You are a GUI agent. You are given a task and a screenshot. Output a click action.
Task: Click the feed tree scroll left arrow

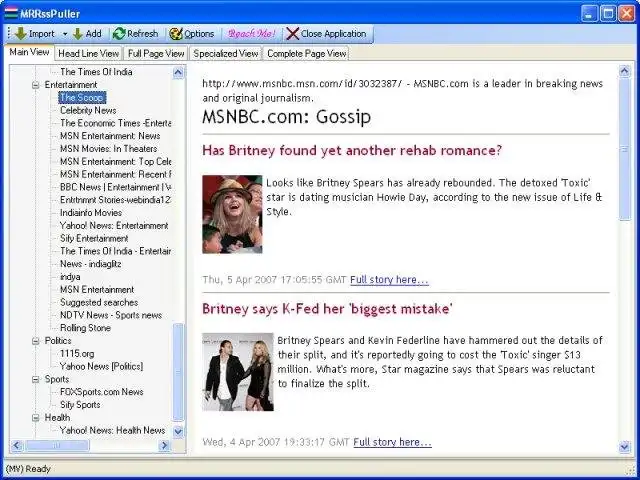17,445
